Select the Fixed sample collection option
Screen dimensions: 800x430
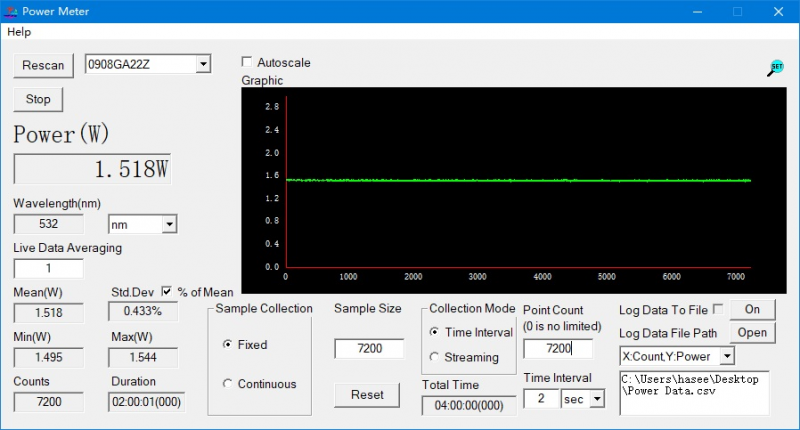[228, 344]
